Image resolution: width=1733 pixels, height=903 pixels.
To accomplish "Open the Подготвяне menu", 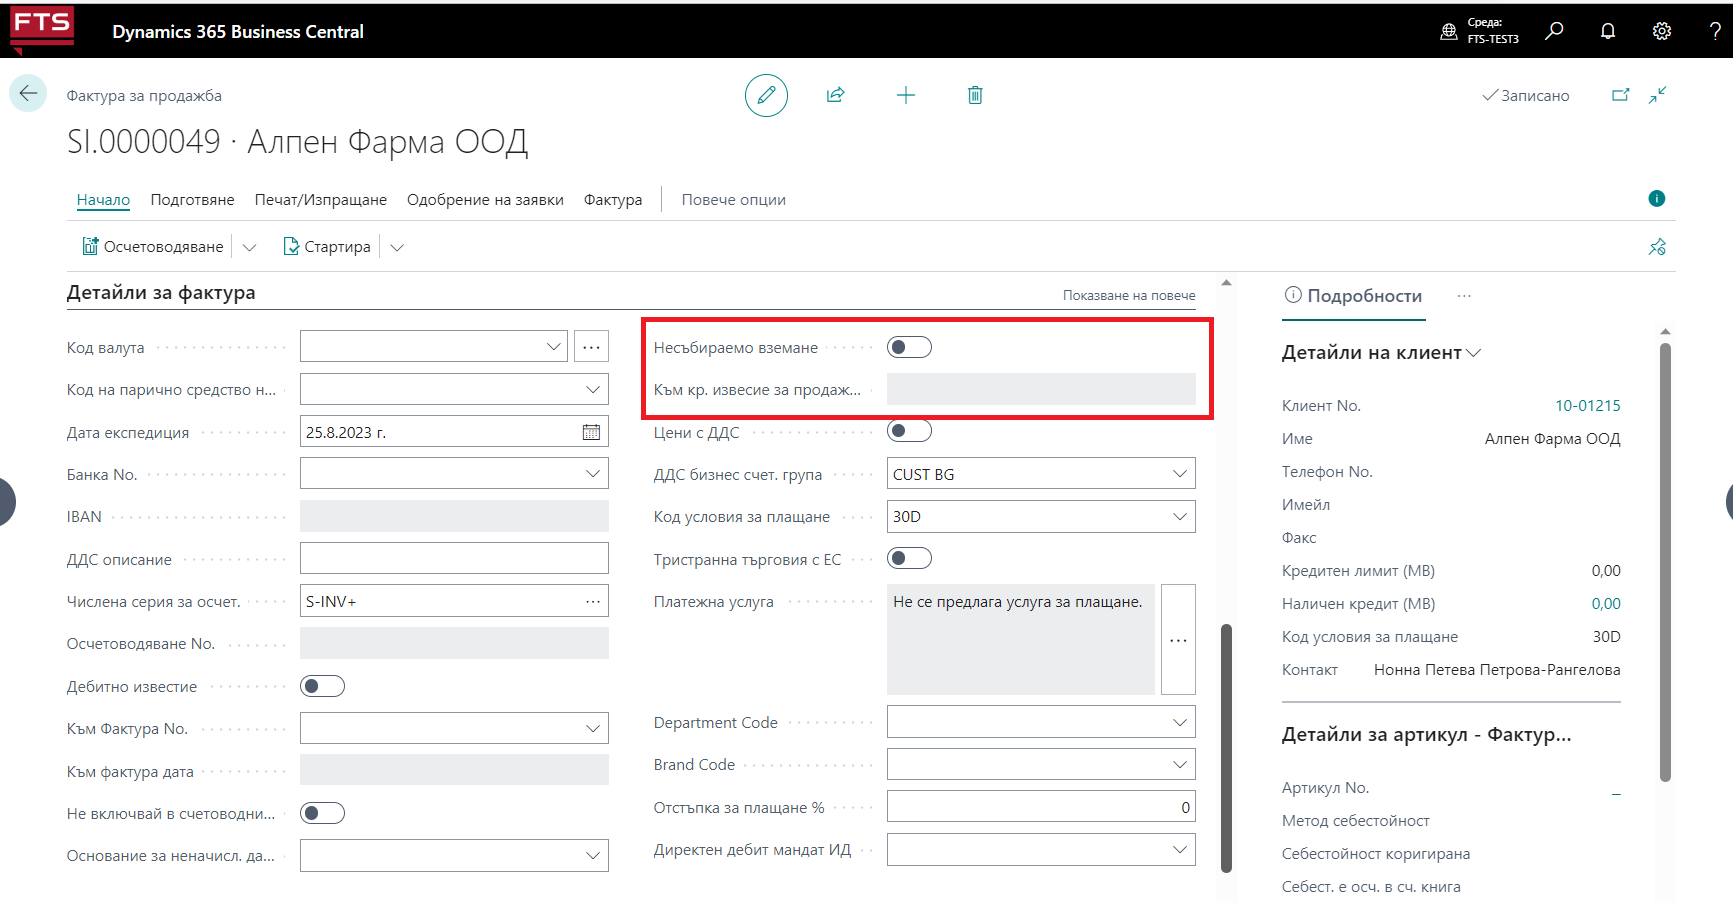I will [x=192, y=199].
